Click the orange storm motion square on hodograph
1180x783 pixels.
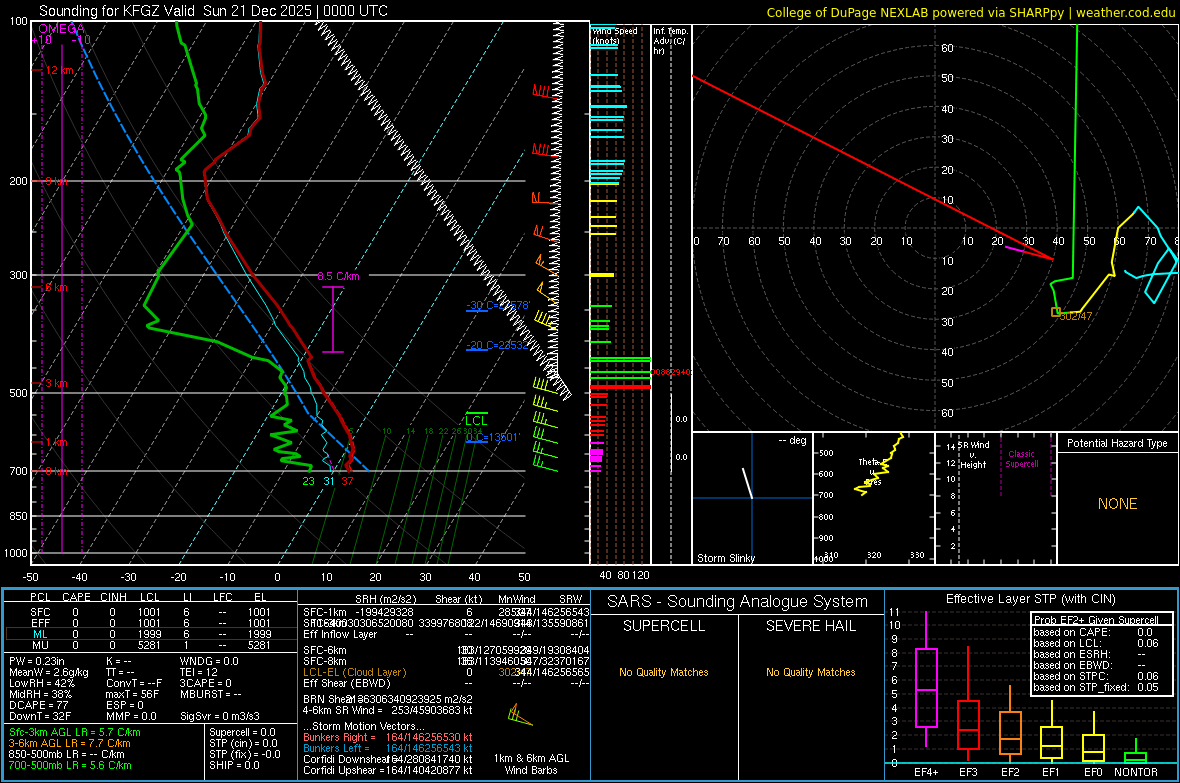[1056, 312]
